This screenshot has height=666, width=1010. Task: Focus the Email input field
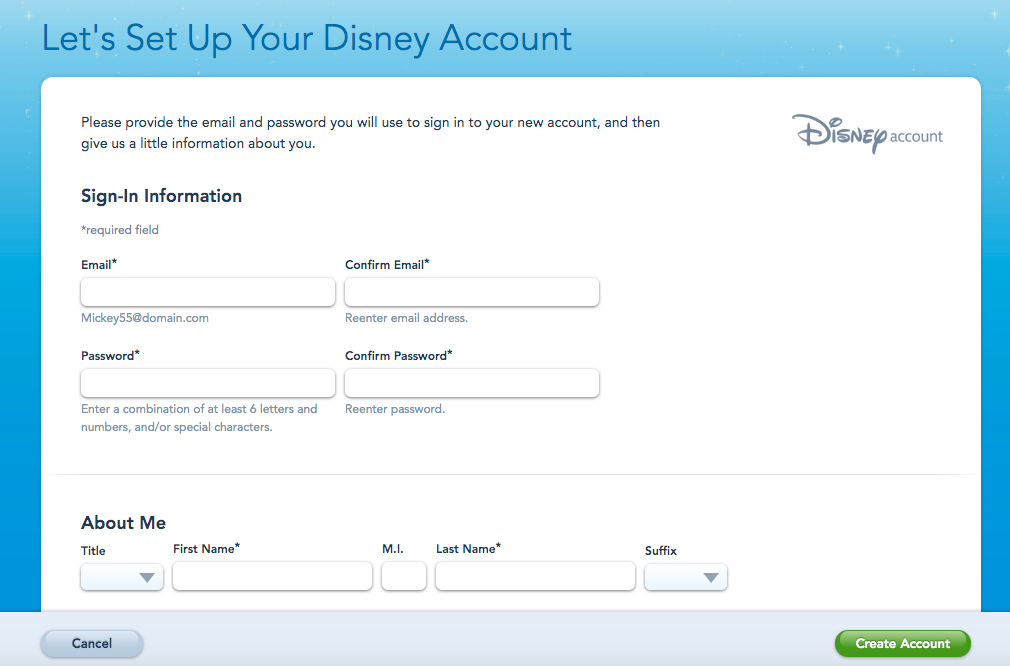[208, 292]
